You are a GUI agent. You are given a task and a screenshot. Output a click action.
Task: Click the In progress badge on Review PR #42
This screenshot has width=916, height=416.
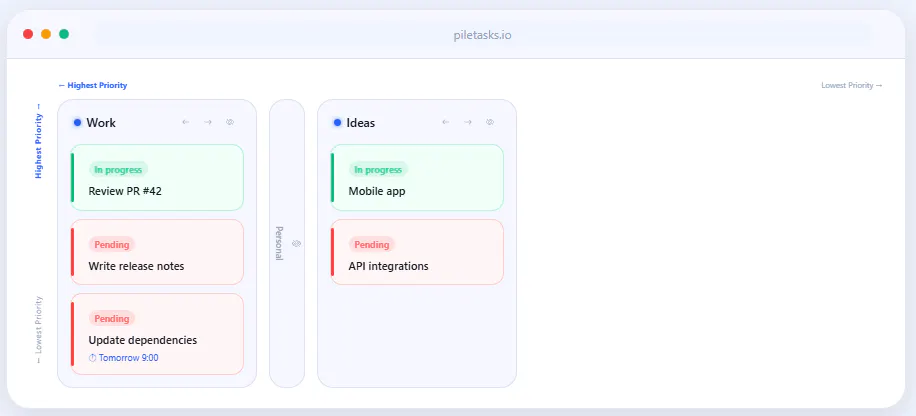(118, 170)
